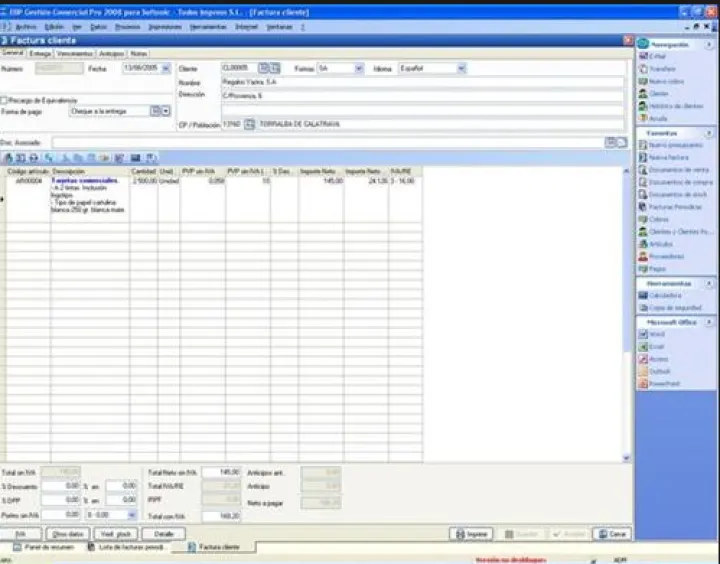
Task: Launch PowerPoint from the Microsoft Office panel
Action: [664, 383]
